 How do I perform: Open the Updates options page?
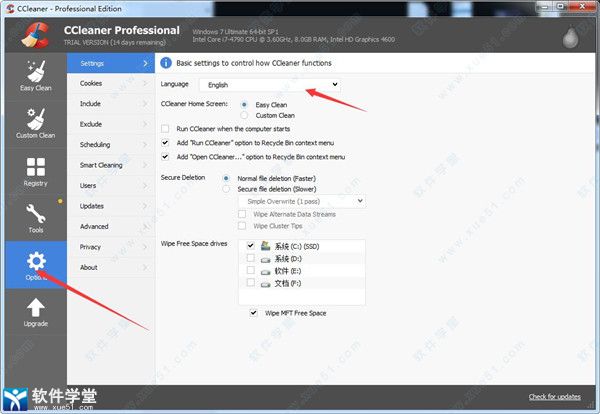111,206
